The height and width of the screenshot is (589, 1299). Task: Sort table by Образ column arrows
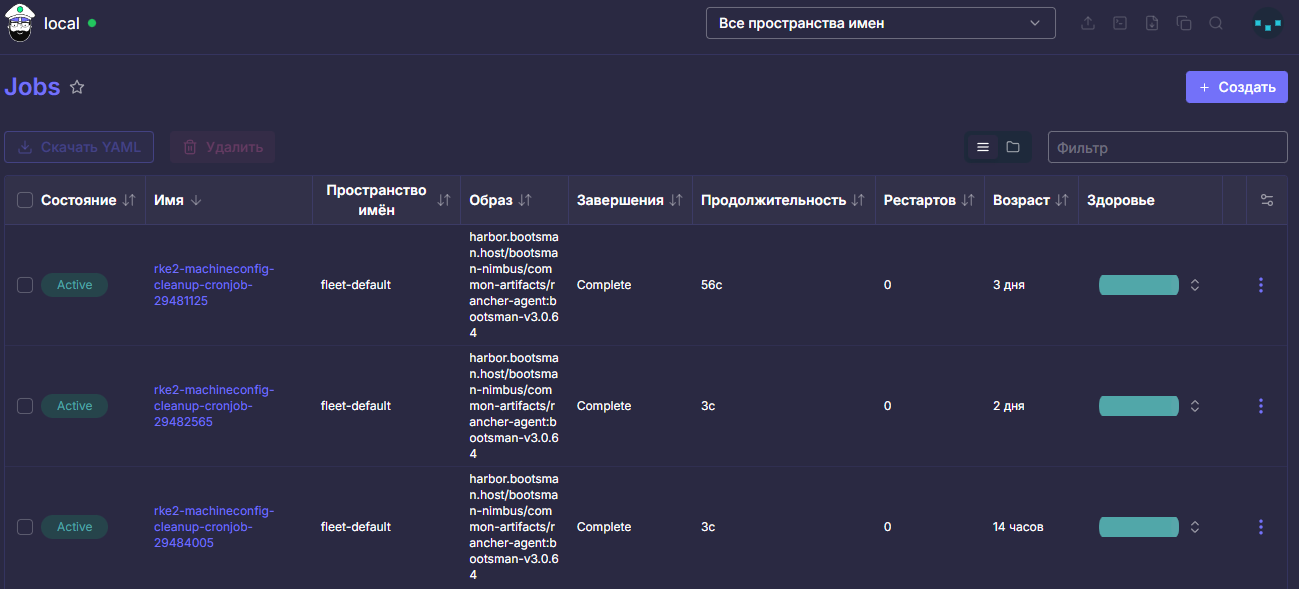point(525,200)
